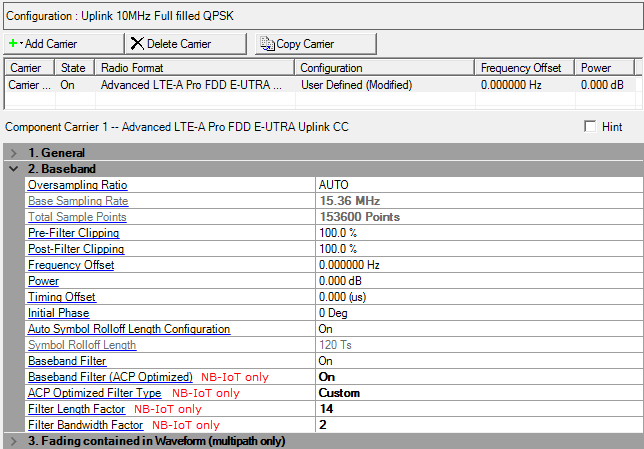The width and height of the screenshot is (644, 449).
Task: Open the Post-Filter Clipping link
Action: tap(76, 249)
